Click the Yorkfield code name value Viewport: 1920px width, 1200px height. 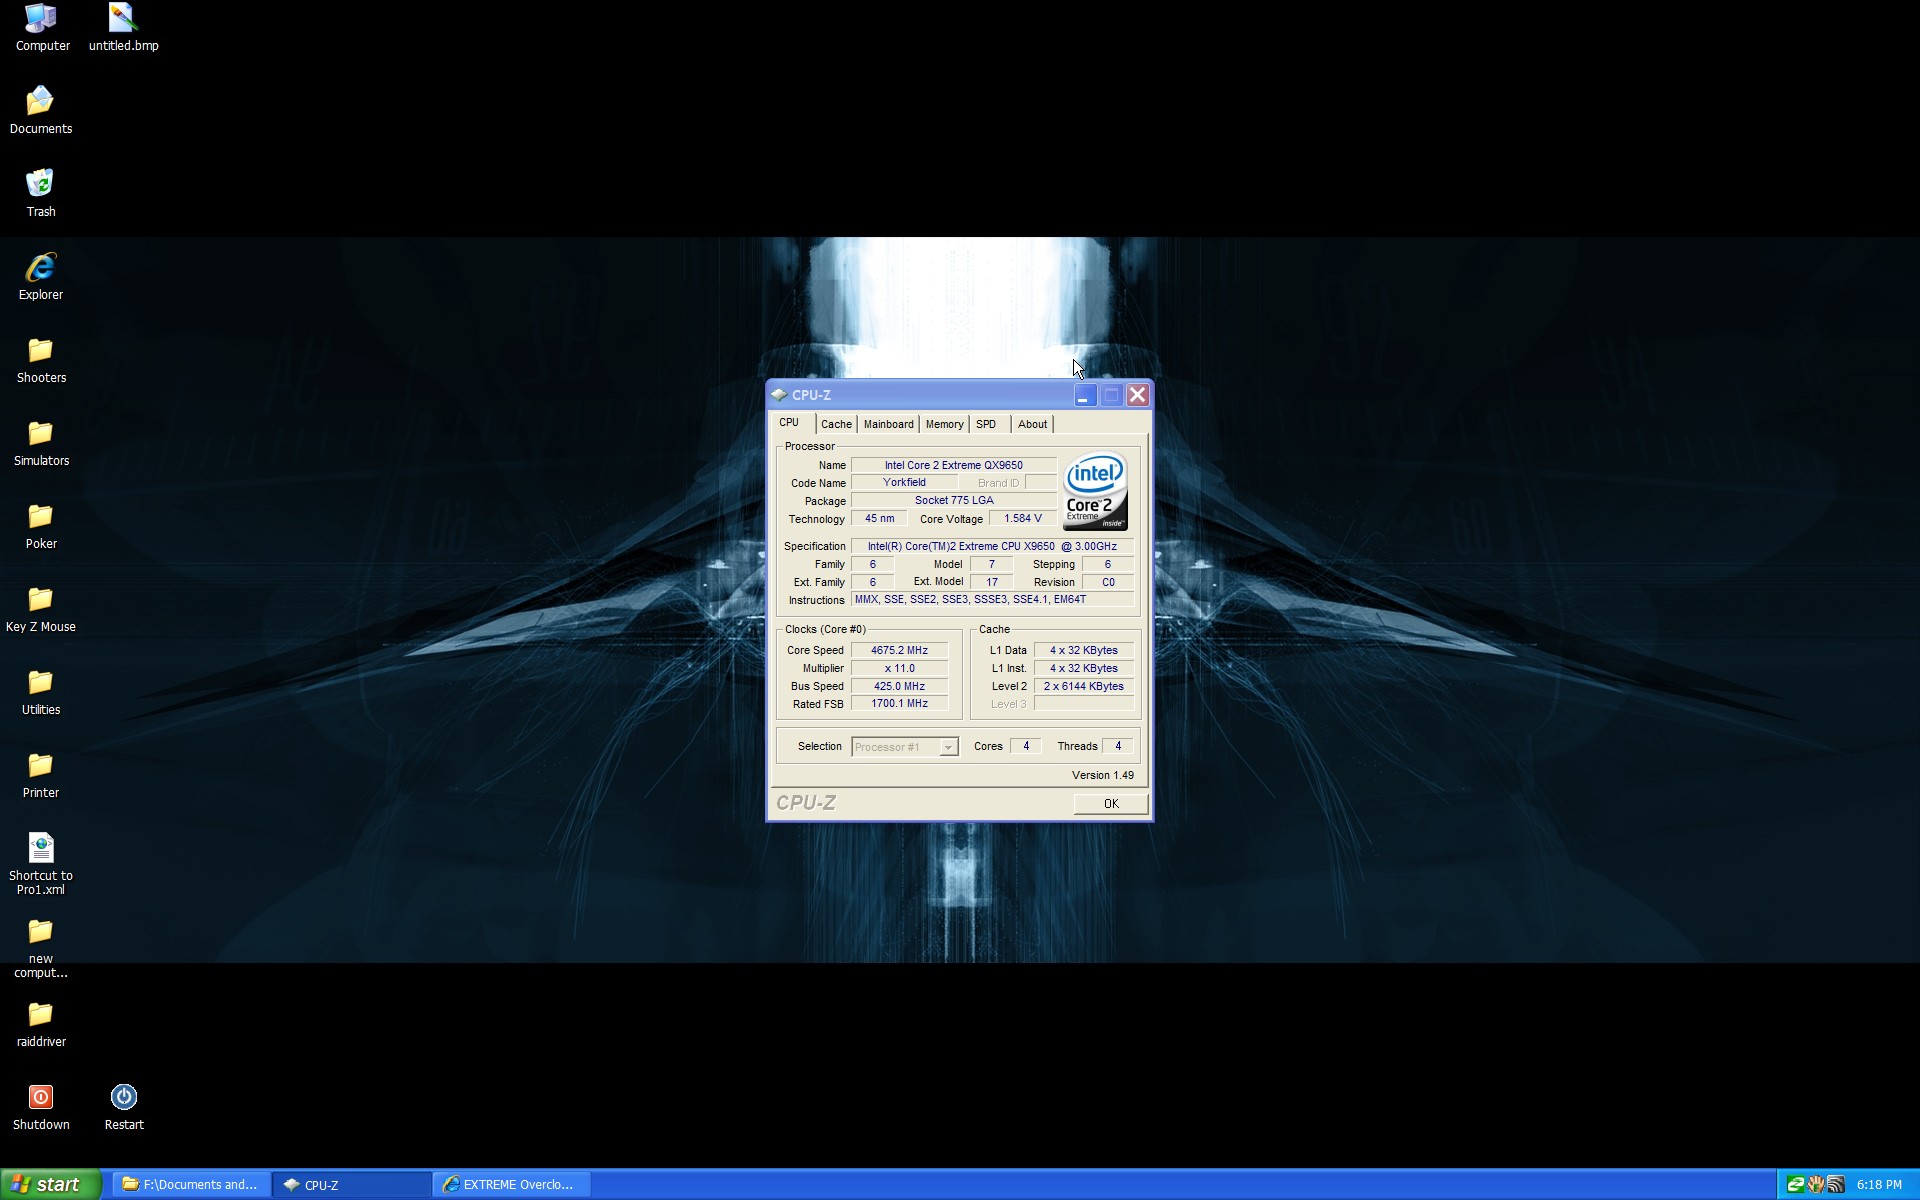(904, 482)
